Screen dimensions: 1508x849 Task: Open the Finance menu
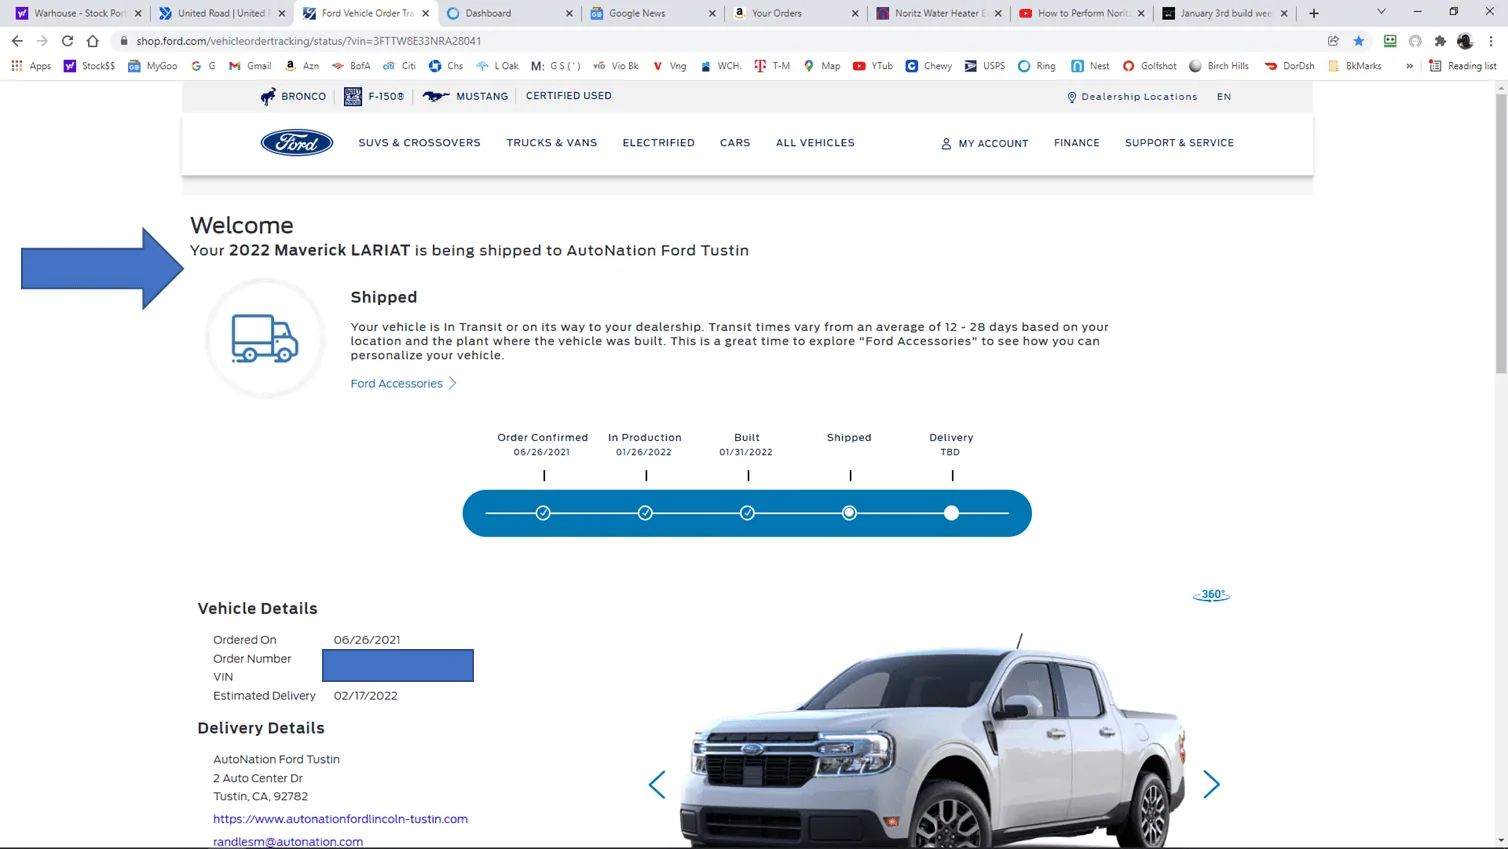click(1077, 143)
